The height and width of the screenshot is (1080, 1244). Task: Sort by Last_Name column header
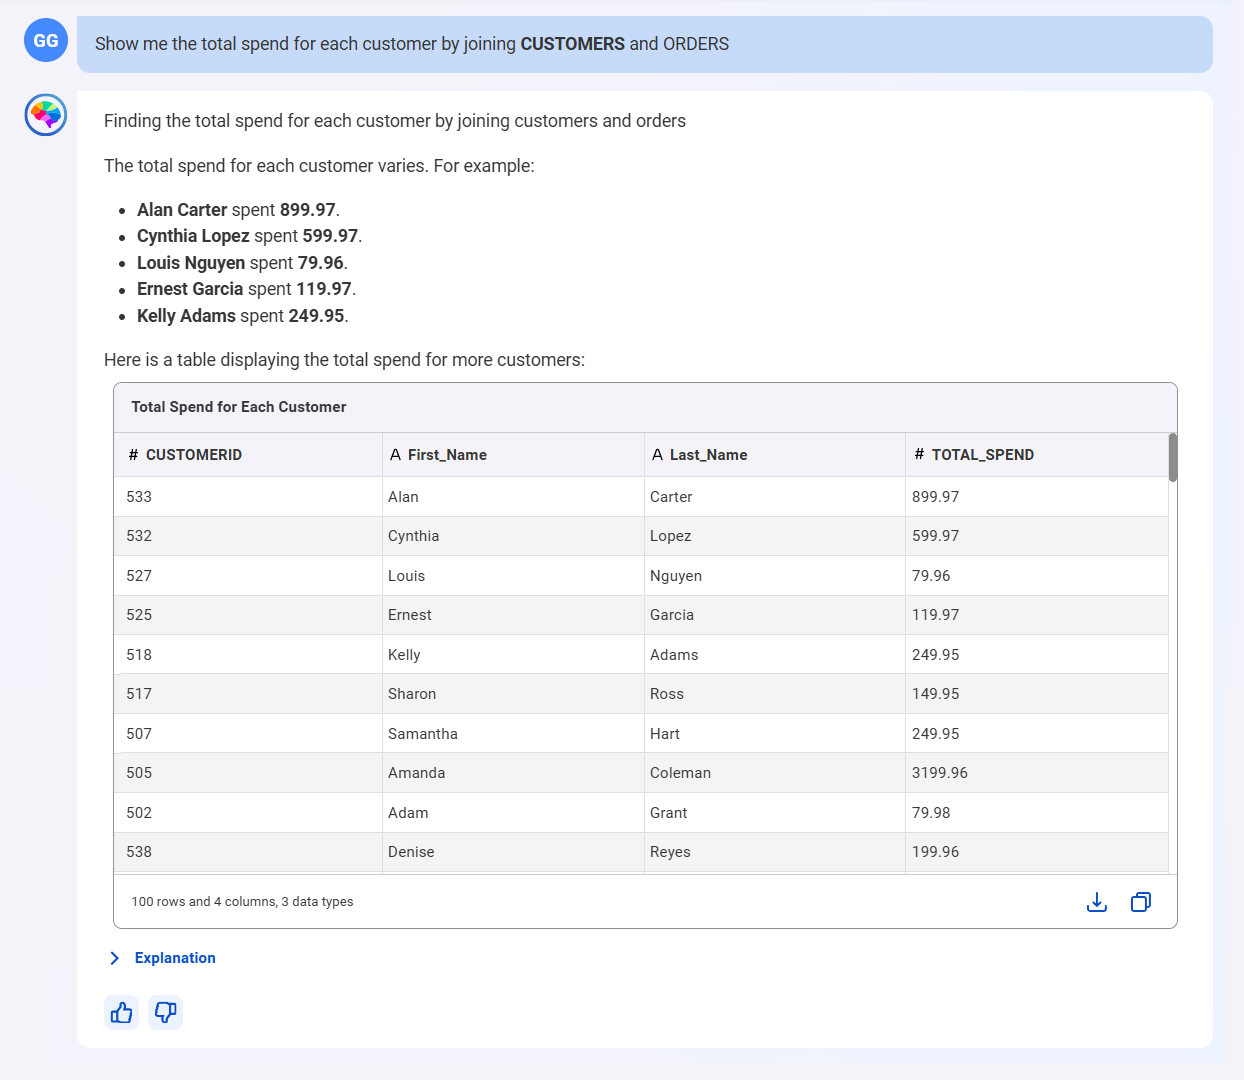[775, 455]
